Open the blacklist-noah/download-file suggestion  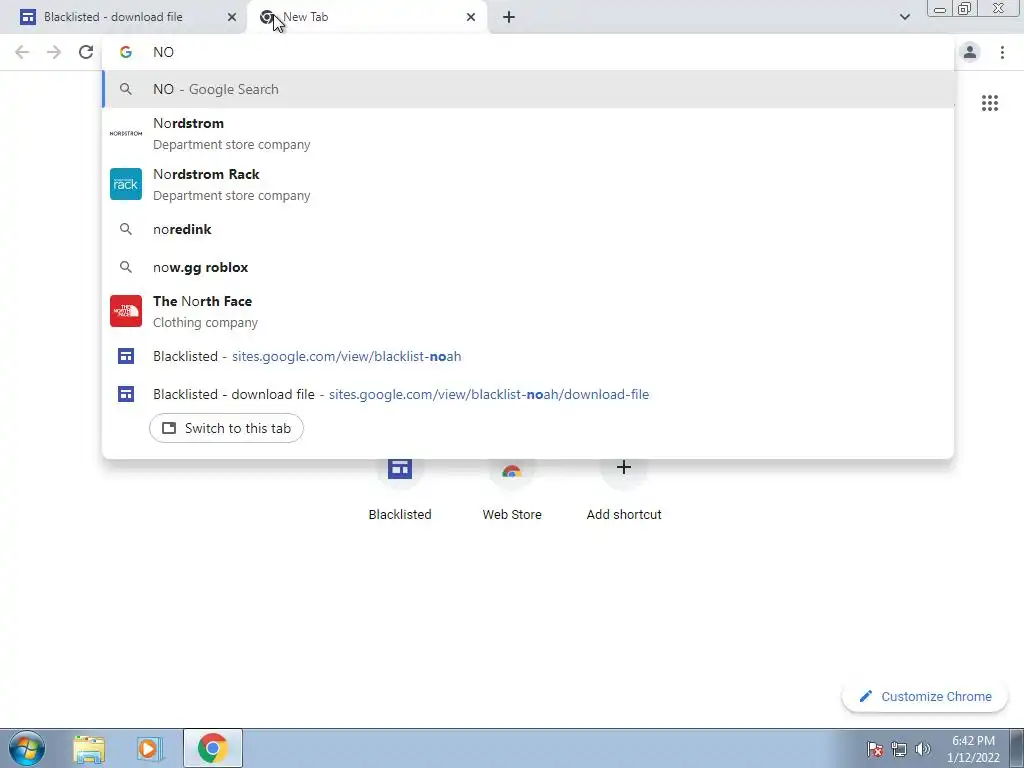tap(528, 394)
